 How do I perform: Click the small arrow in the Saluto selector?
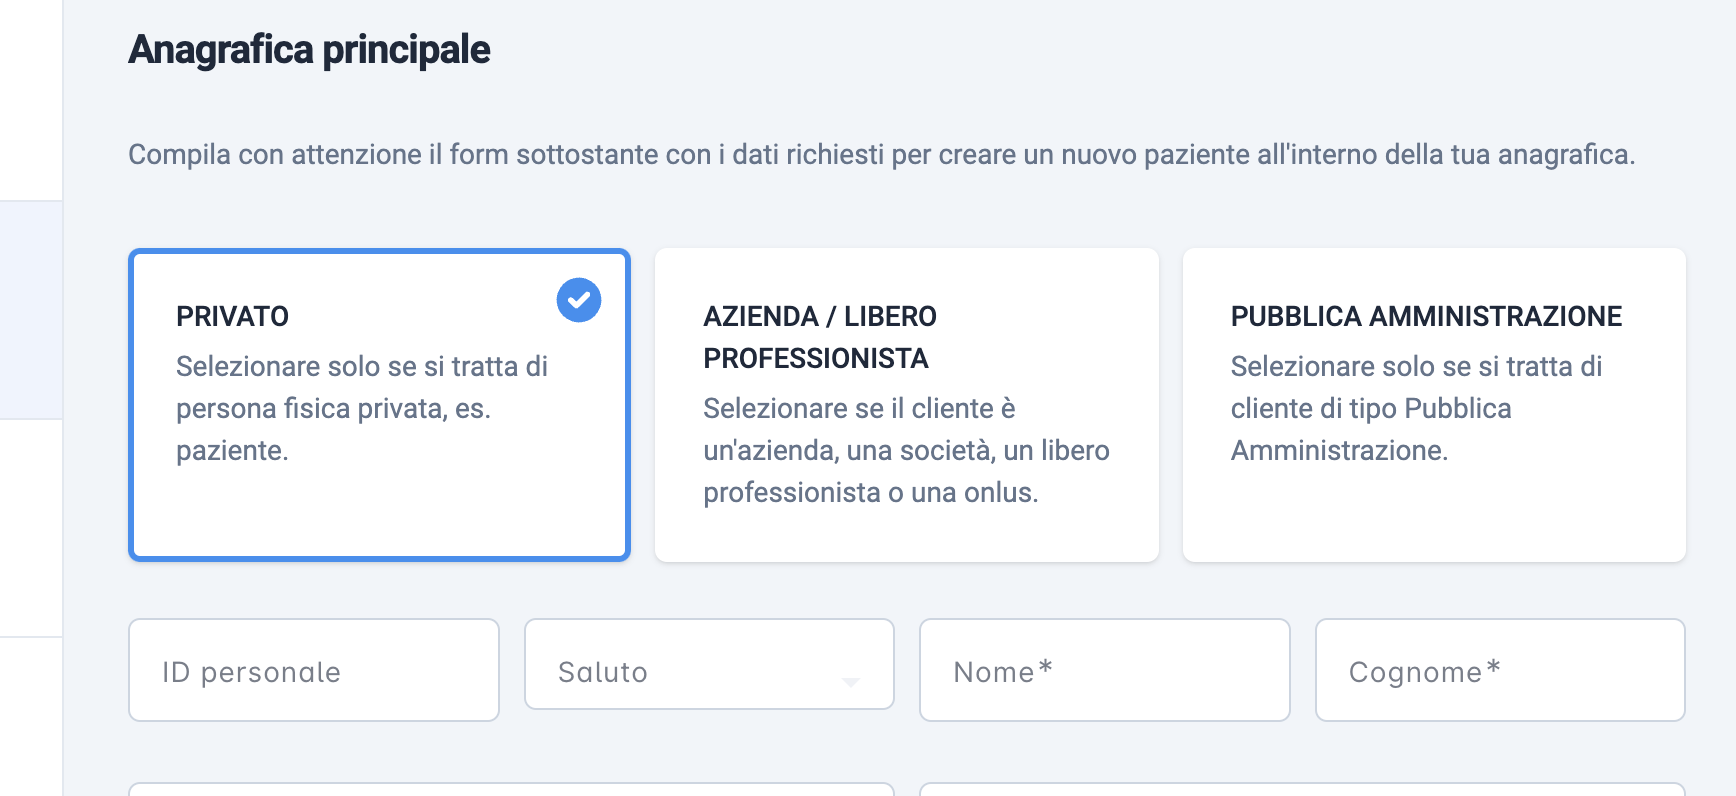851,681
